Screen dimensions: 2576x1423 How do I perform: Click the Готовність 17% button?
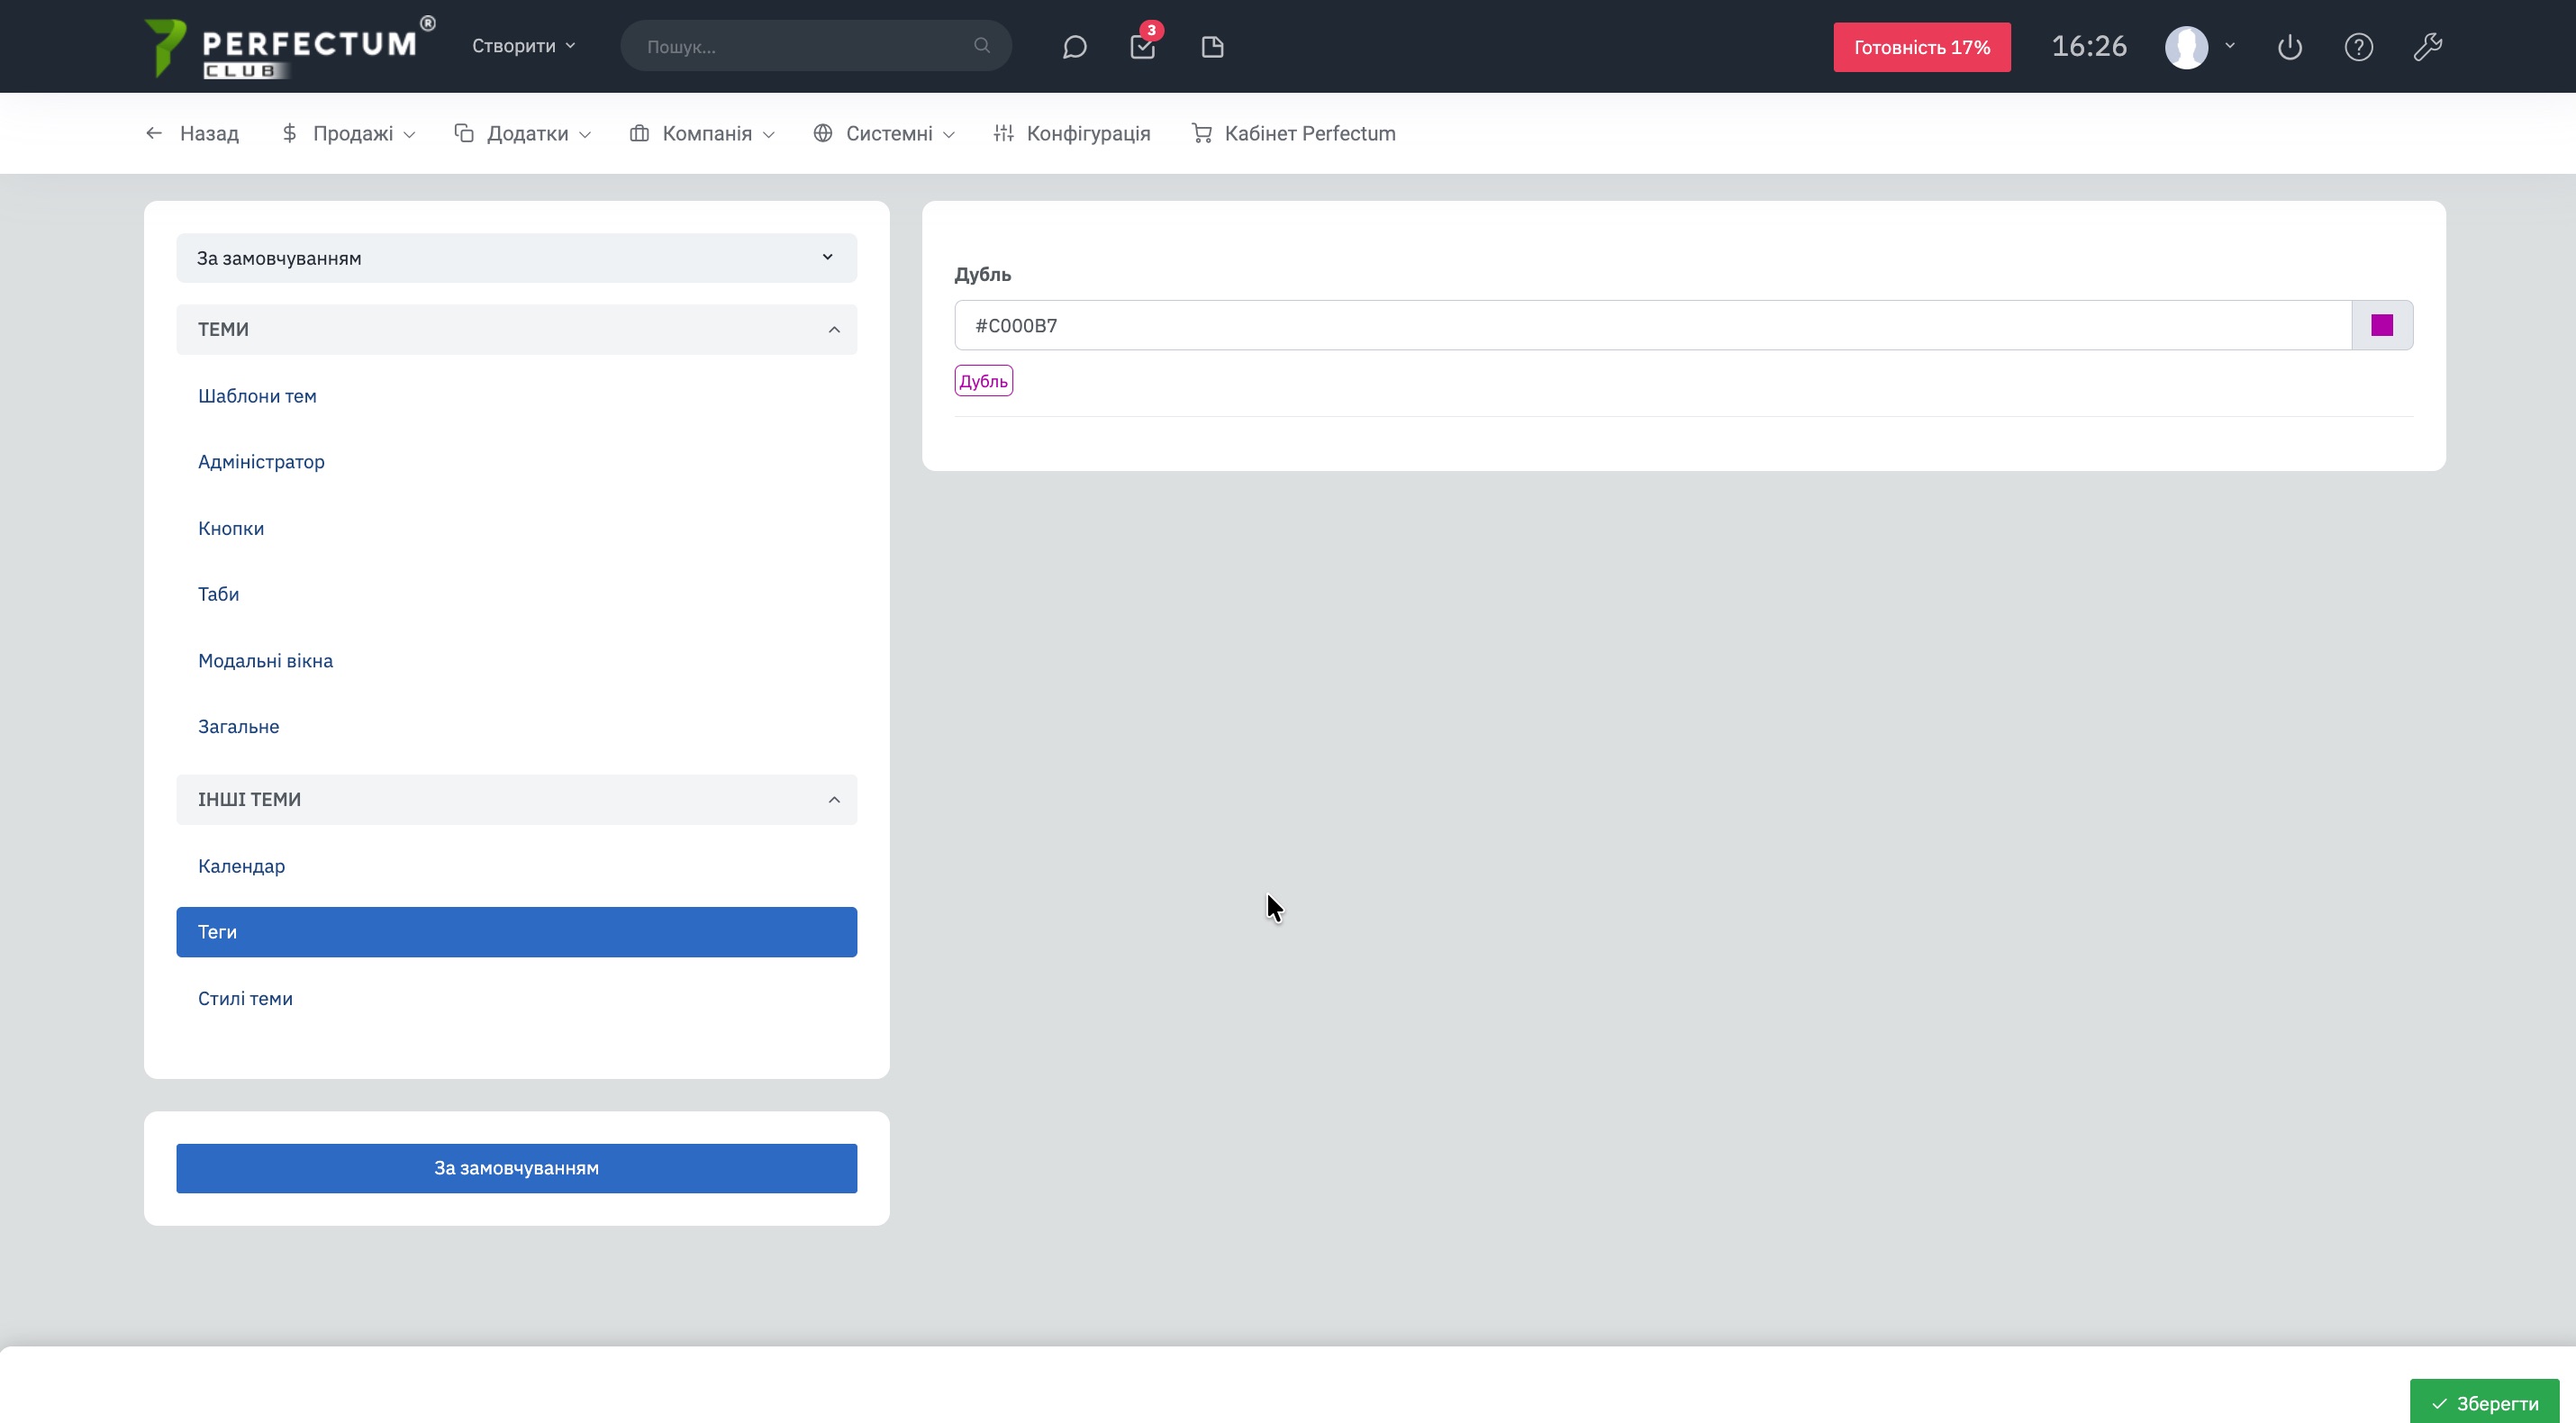click(1921, 47)
